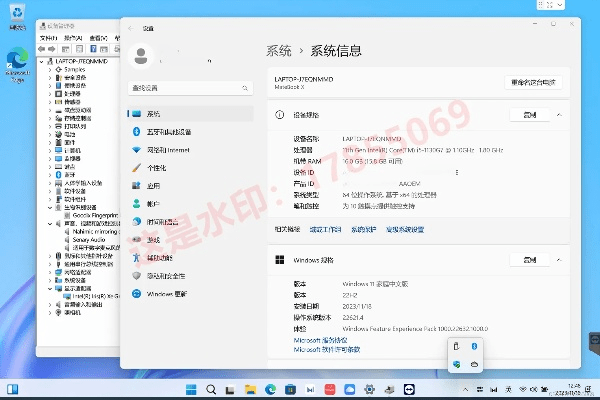Collapse the 生物识别设备 node in Device Manager
Viewport: 600px width, 400px height.
(x=50, y=207)
